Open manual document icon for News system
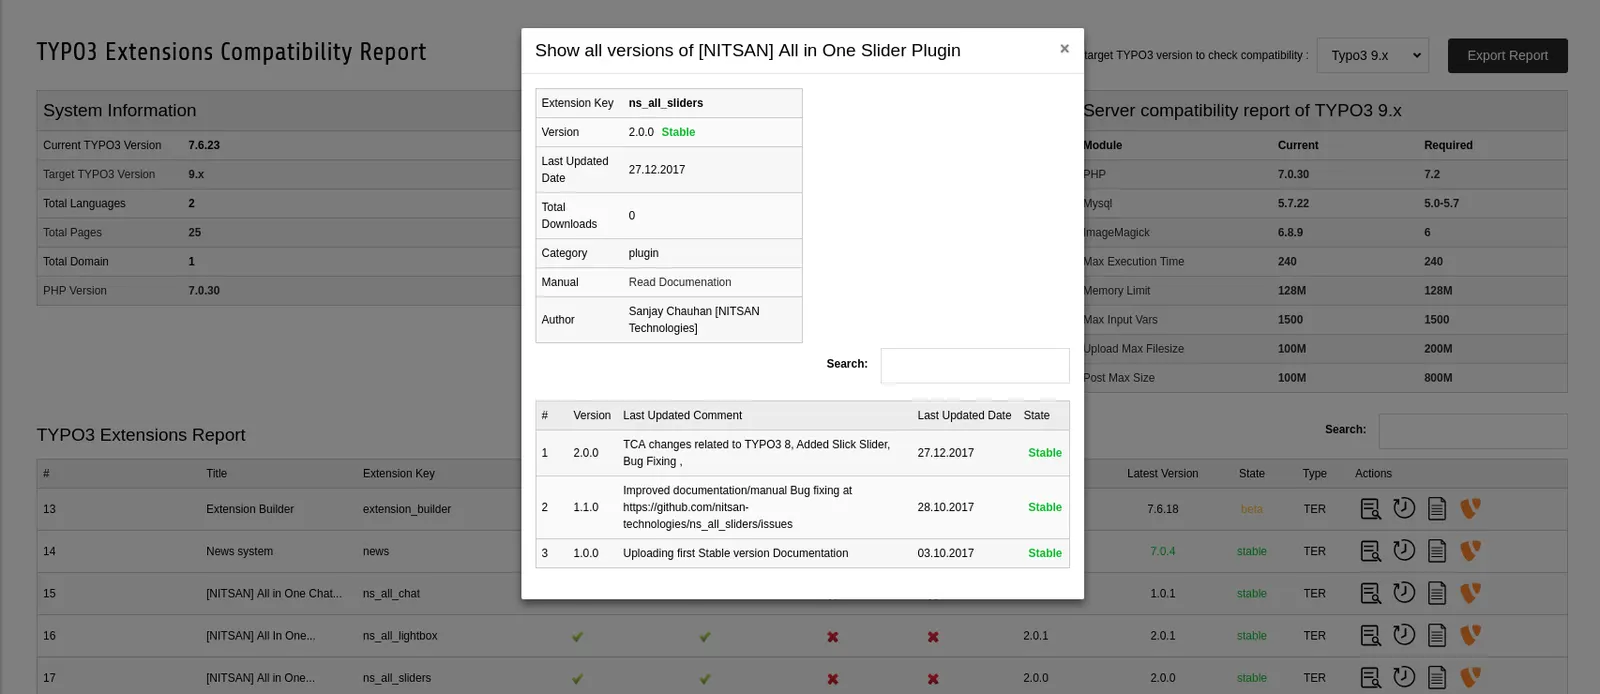Viewport: 1600px width, 694px height. [x=1437, y=551]
